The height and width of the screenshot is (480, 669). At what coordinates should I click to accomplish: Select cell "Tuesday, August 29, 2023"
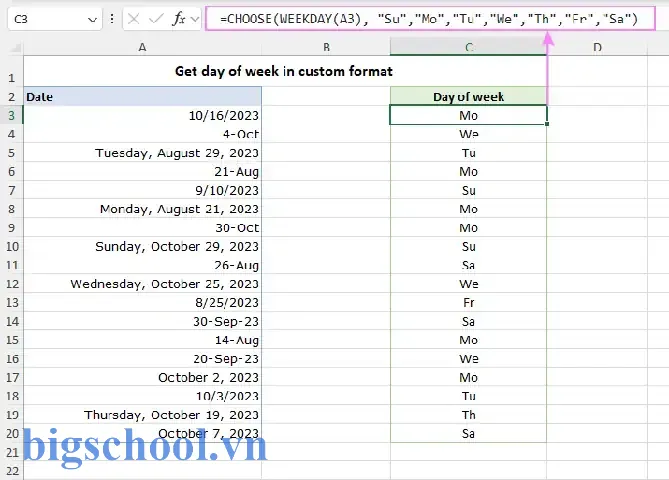[143, 153]
